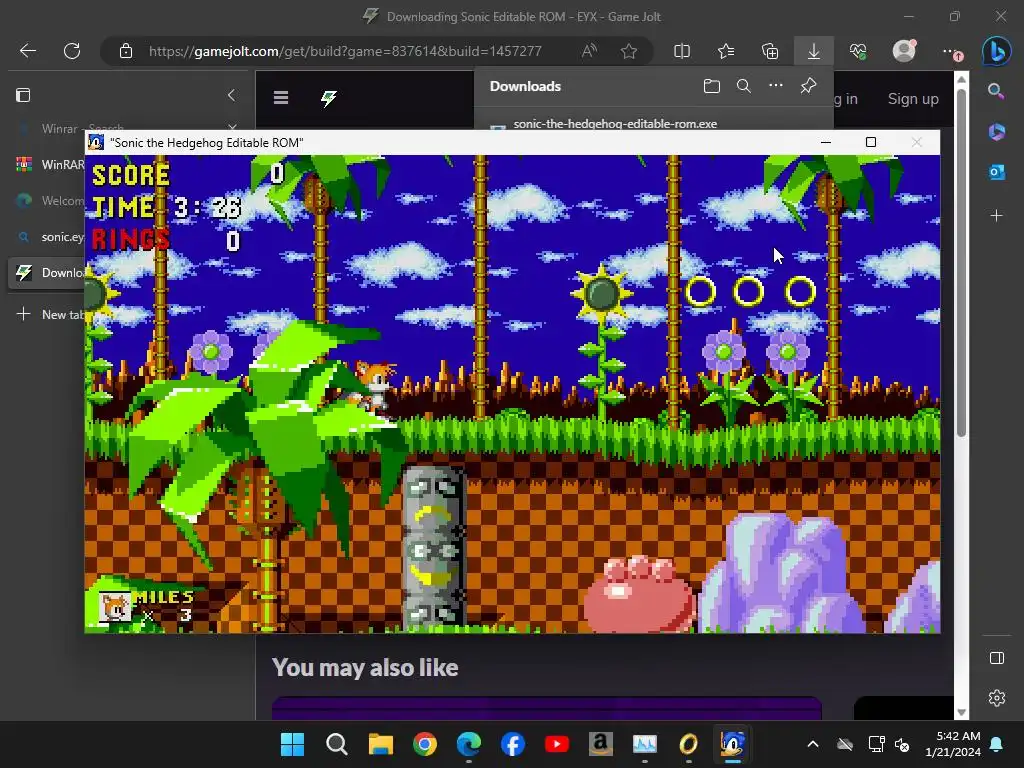
Task: Open the Read aloud icon in the address bar
Action: 589,51
